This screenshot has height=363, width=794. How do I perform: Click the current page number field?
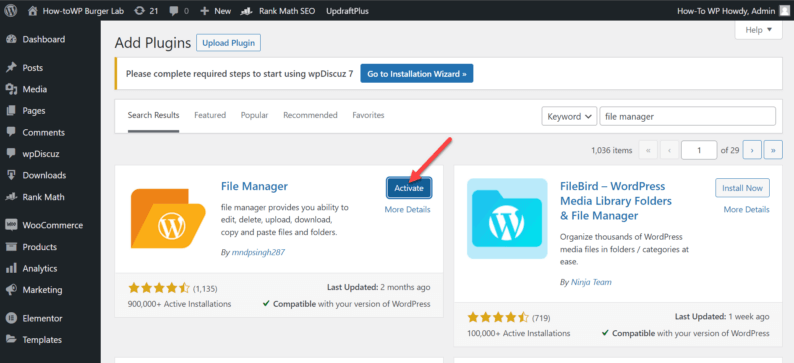pos(699,150)
